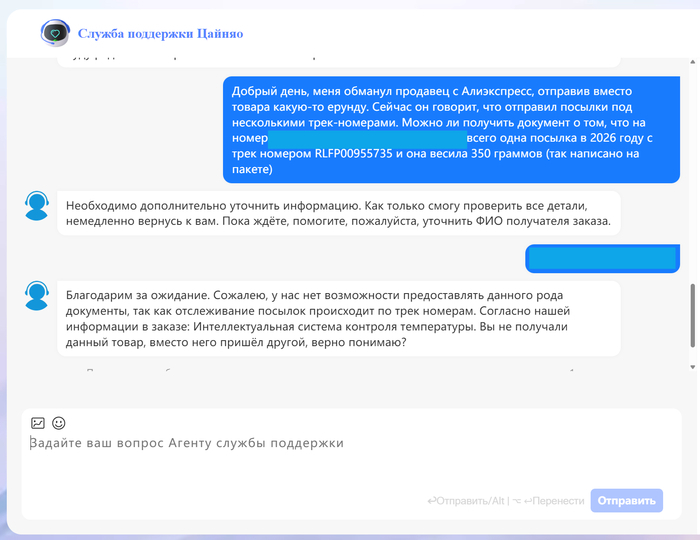Click the Cainiao robot logo in header
Screen dimensions: 700x540
click(55, 33)
